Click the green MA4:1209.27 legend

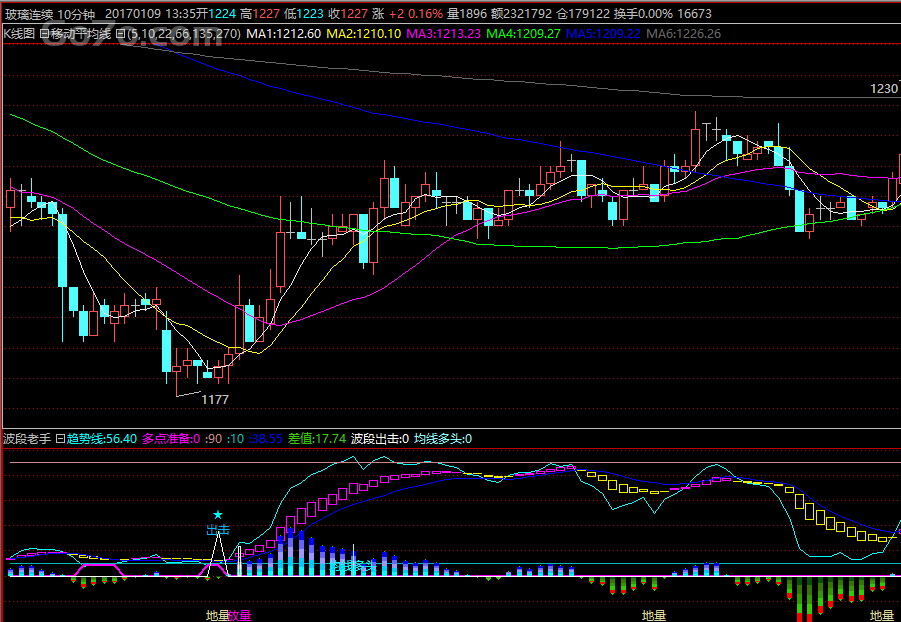(523, 34)
